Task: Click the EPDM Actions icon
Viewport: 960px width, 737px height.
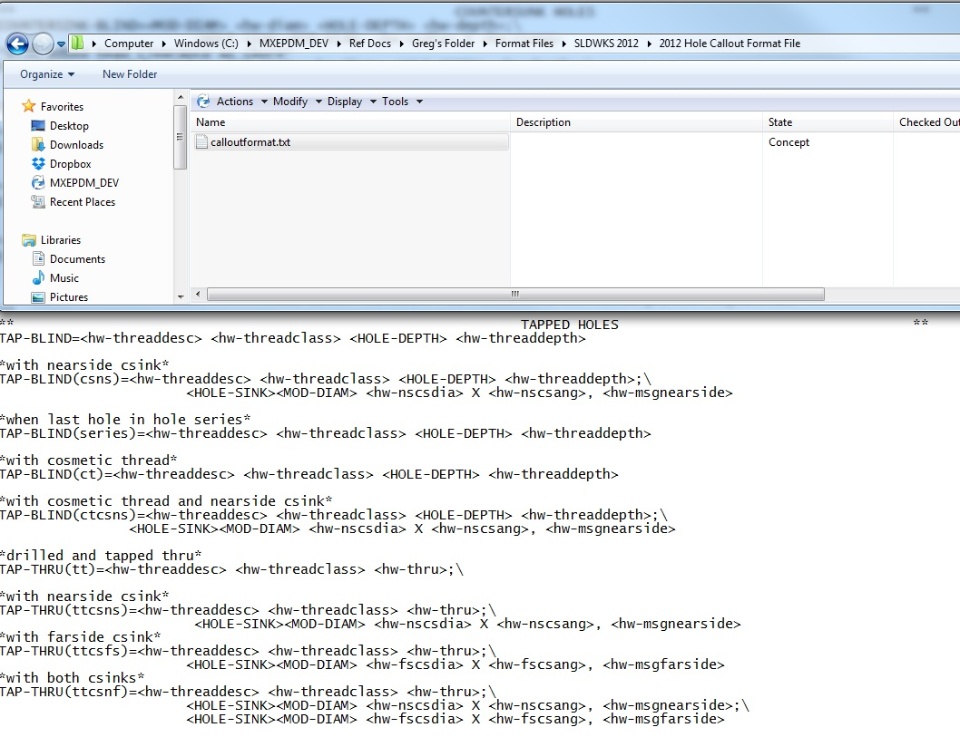Action: click(203, 102)
